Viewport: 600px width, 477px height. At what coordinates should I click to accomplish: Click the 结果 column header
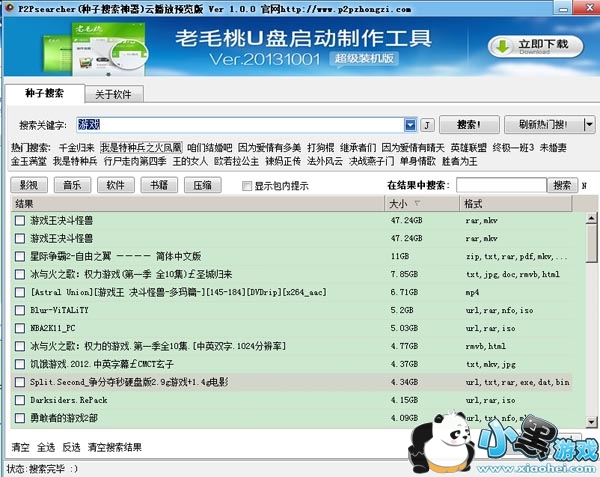point(197,203)
